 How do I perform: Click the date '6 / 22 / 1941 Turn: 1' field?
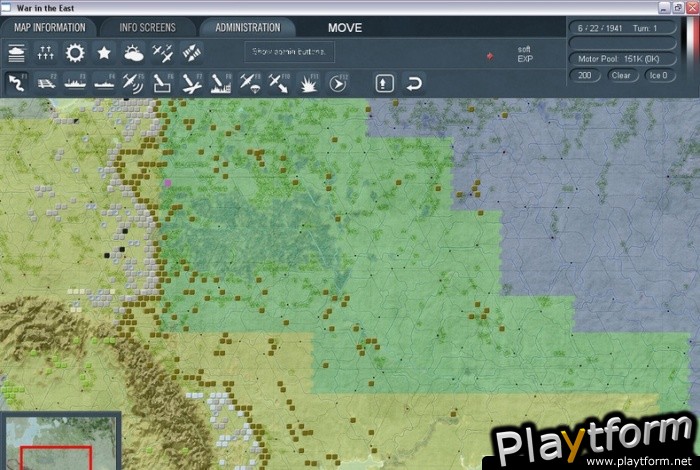623,28
